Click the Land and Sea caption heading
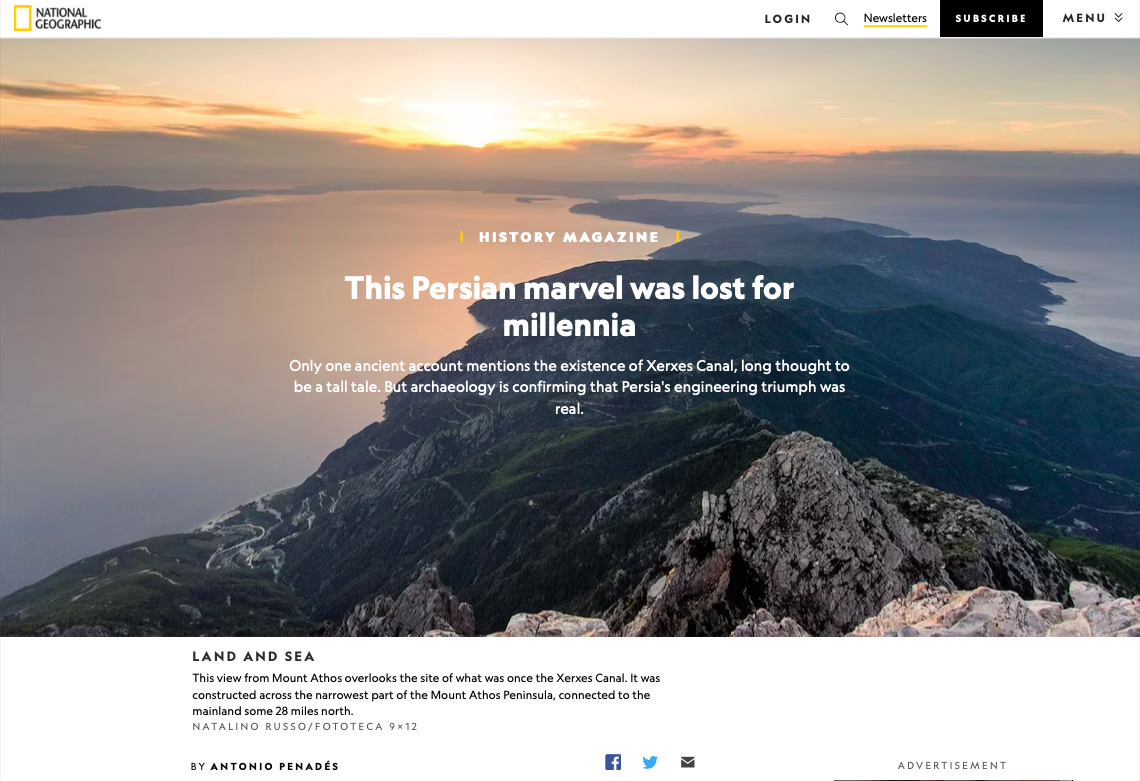Image resolution: width=1140 pixels, height=781 pixels. point(254,657)
